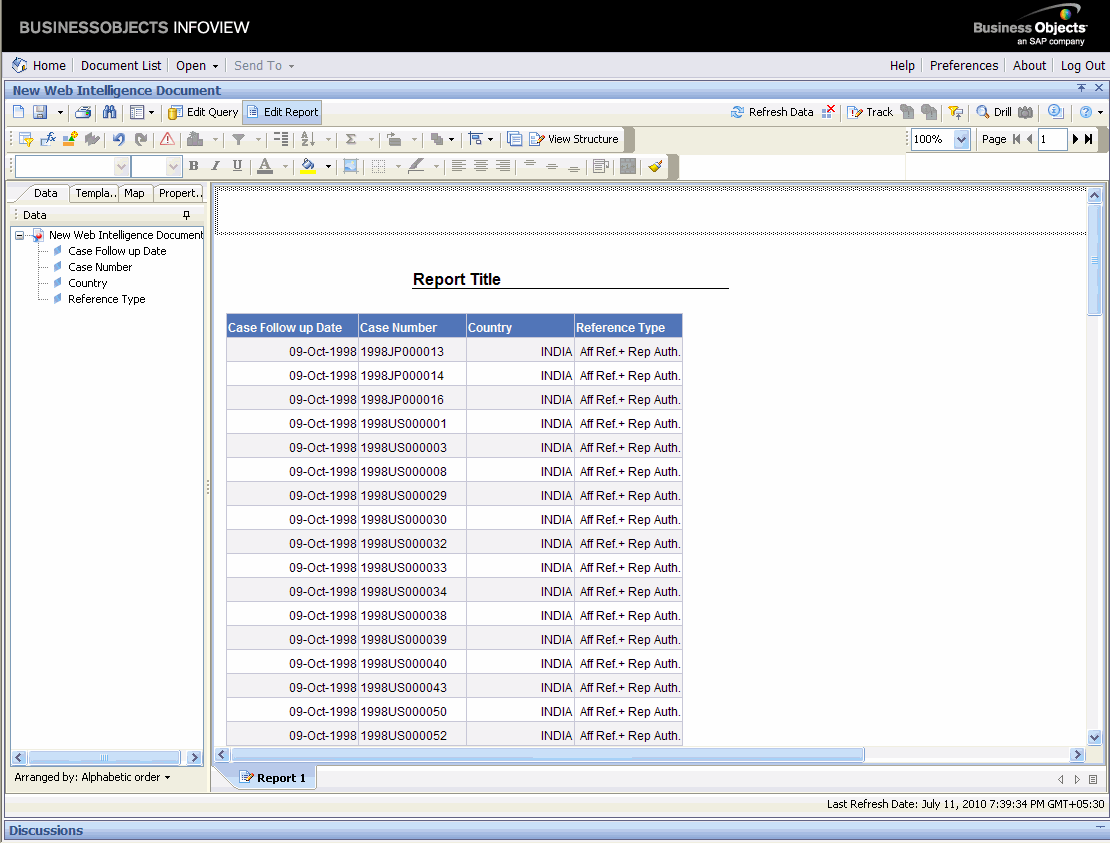Select Case Follow up Date object
The width and height of the screenshot is (1110, 844).
pyautogui.click(x=117, y=251)
